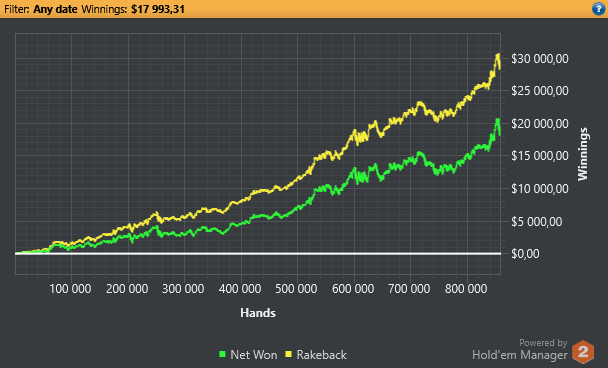This screenshot has width=608, height=368.
Task: Click the peak of the green Net Won line
Action: point(498,120)
